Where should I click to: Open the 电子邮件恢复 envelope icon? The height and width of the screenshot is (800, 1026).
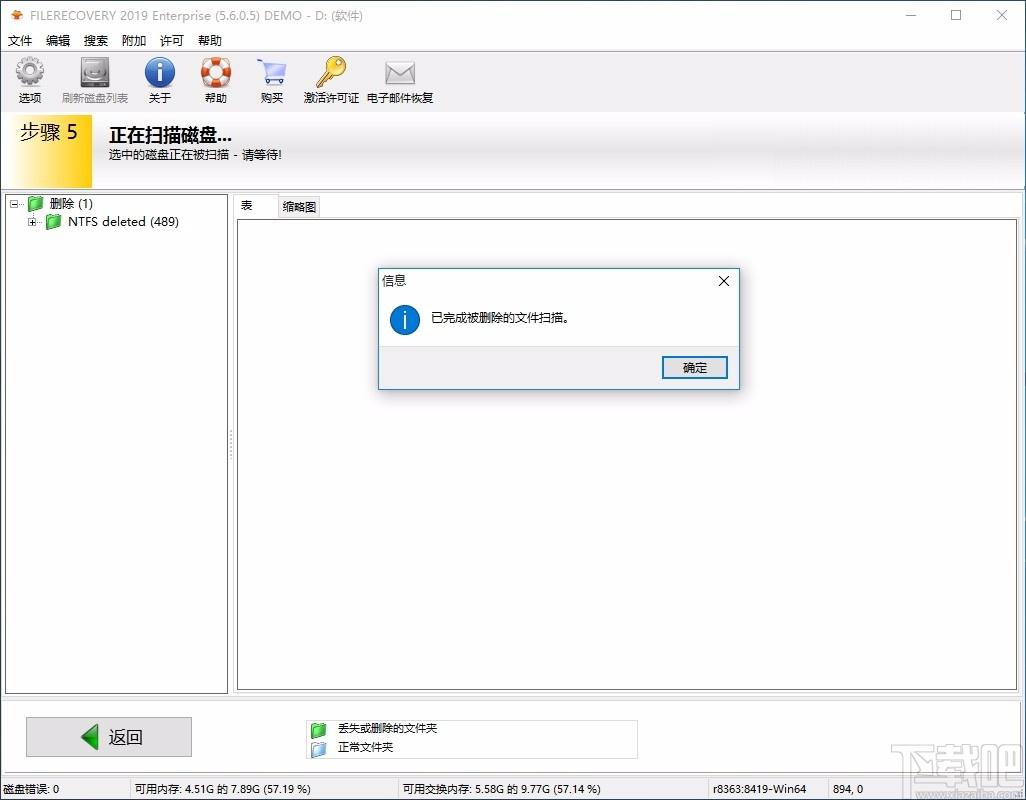tap(400, 73)
